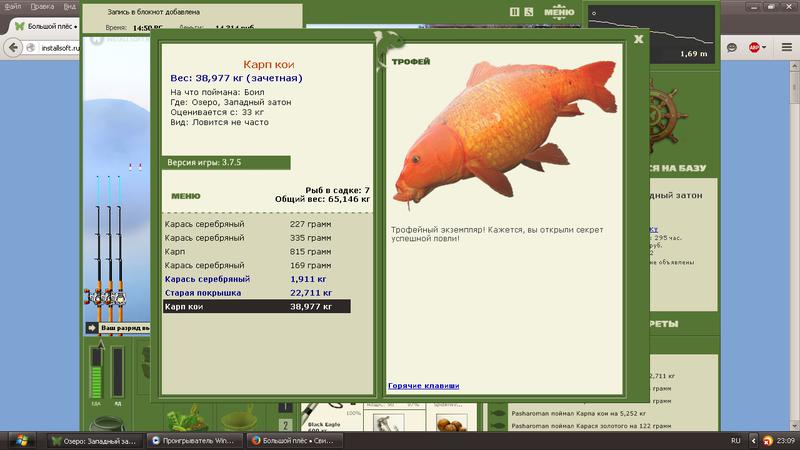
Task: Open the top МЕНЮ game menu
Action: coord(559,12)
